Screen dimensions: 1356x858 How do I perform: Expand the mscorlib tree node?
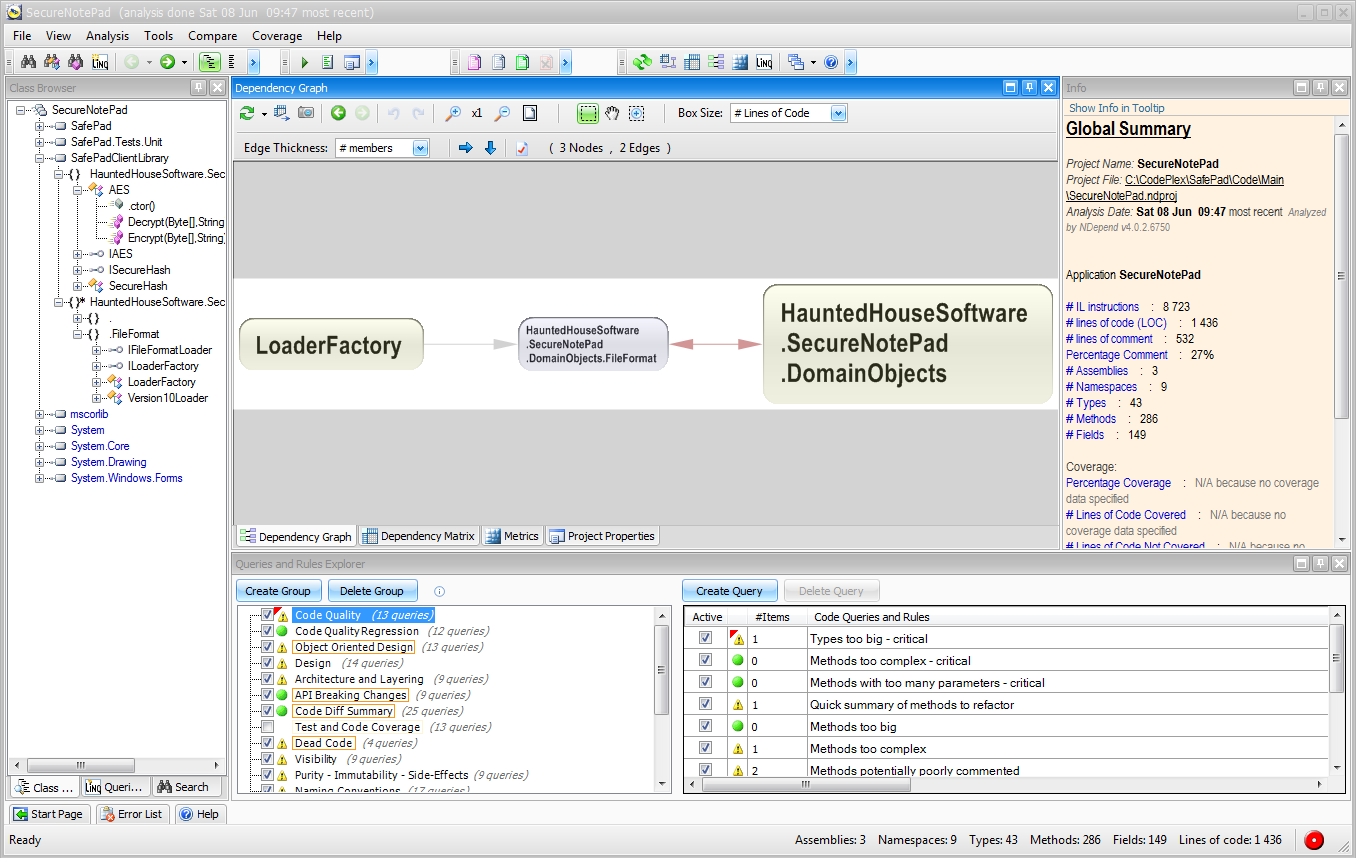(x=40, y=414)
